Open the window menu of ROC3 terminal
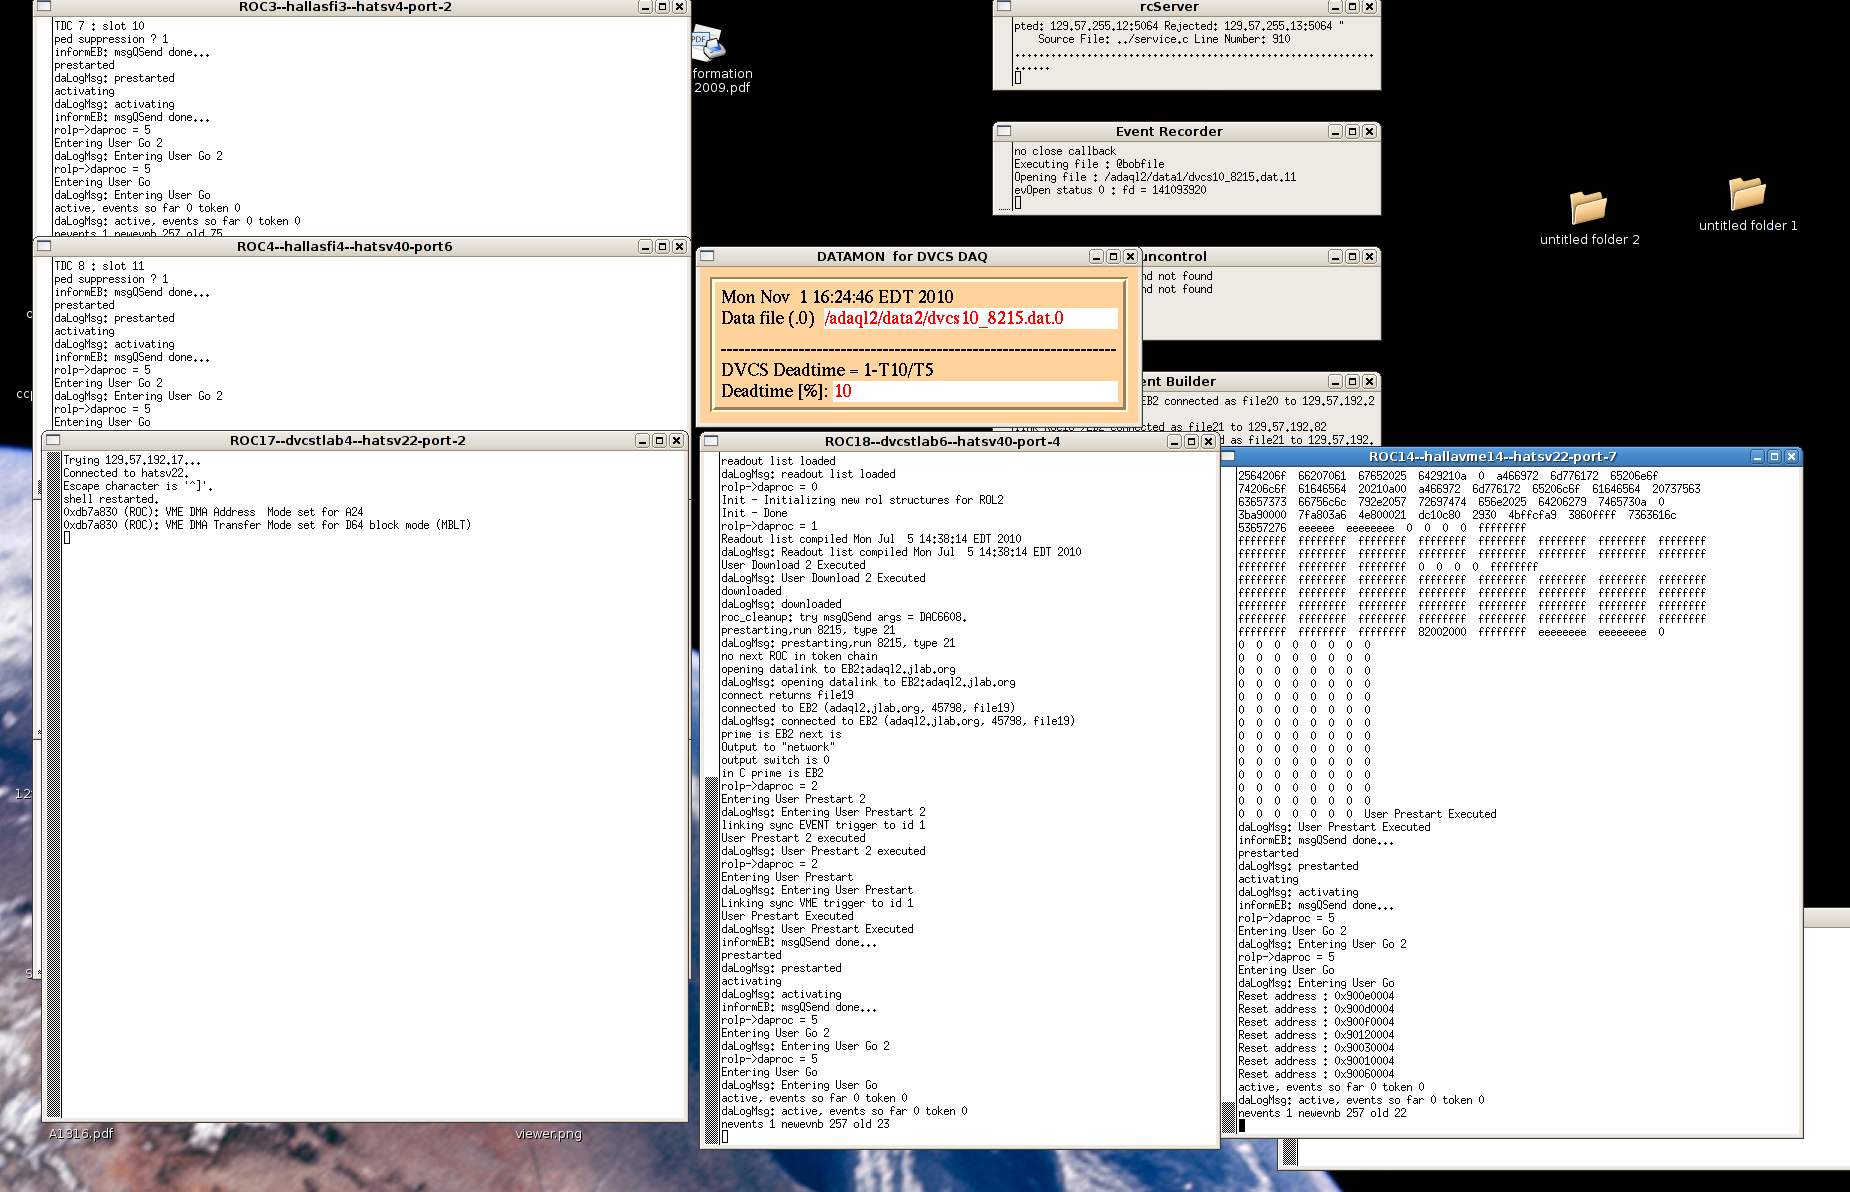The image size is (1850, 1192). click(x=44, y=6)
